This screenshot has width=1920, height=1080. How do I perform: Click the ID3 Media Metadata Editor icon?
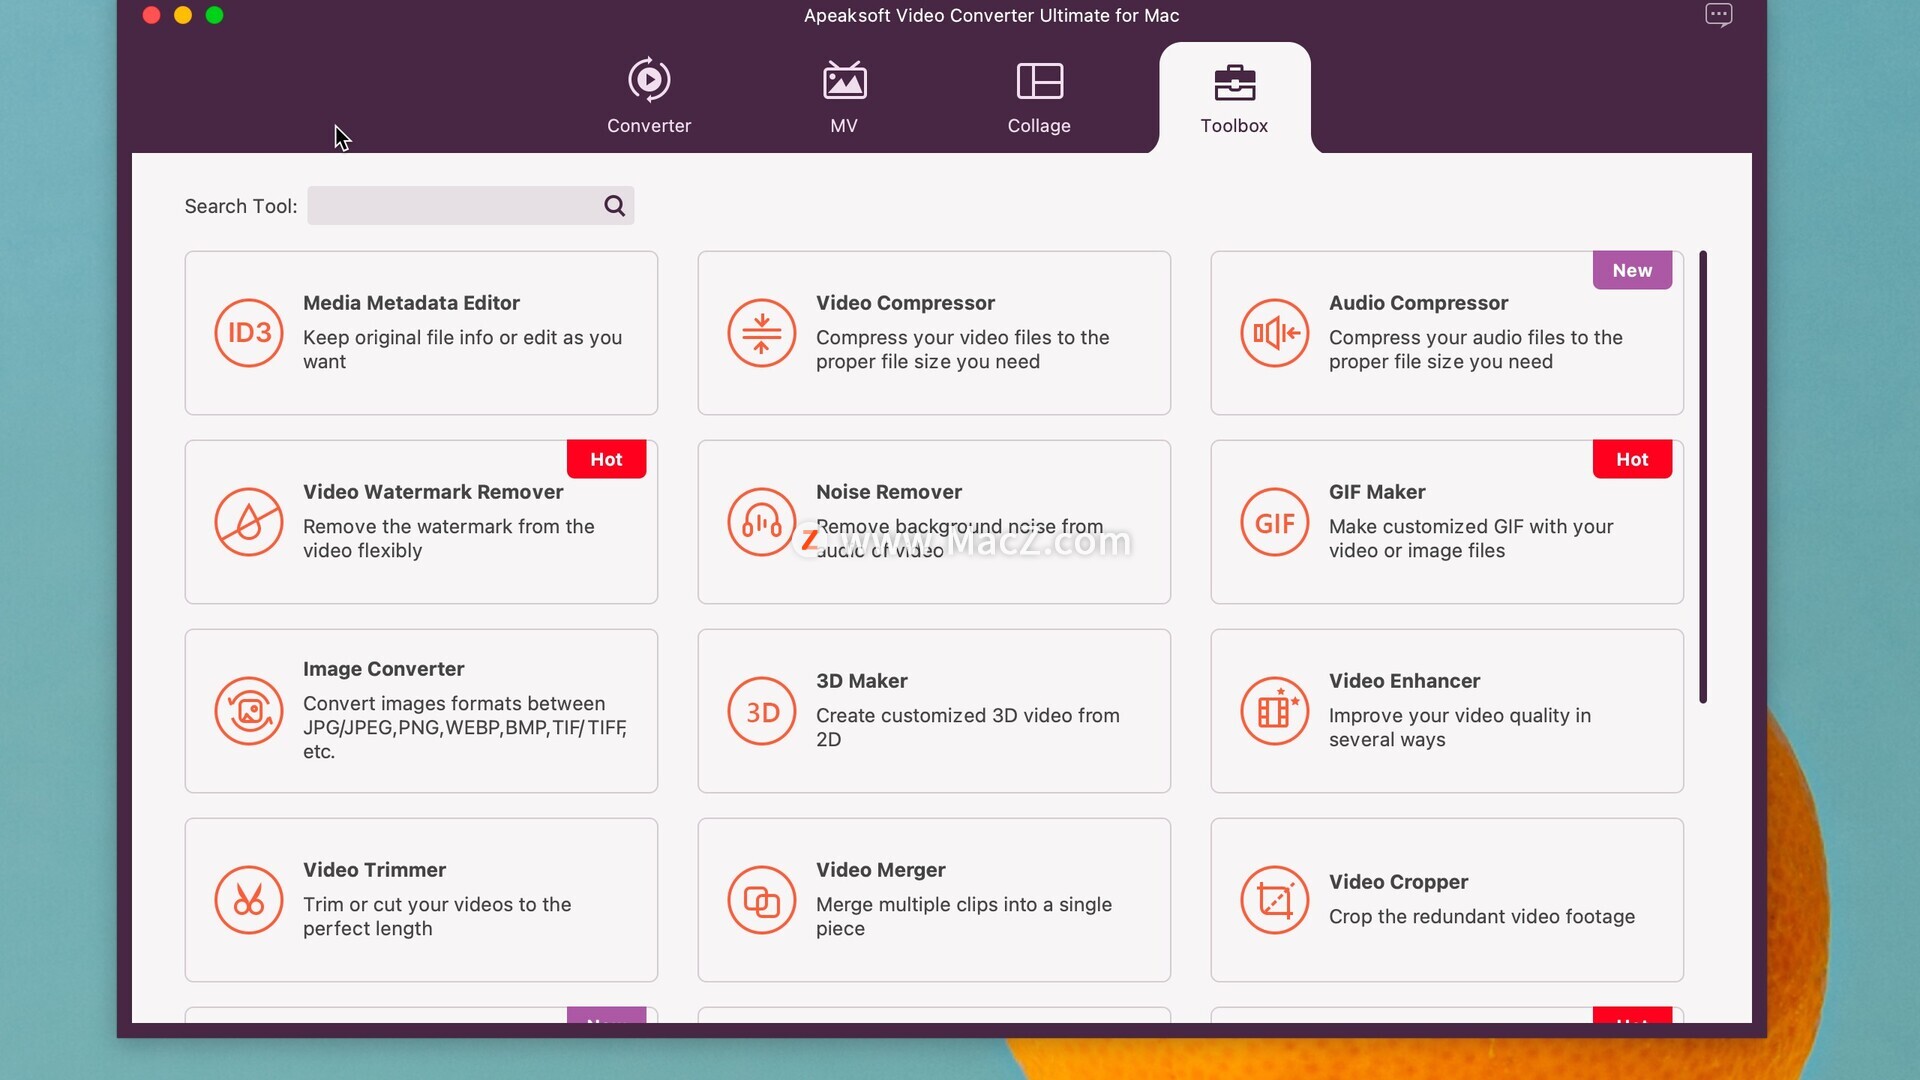(249, 333)
